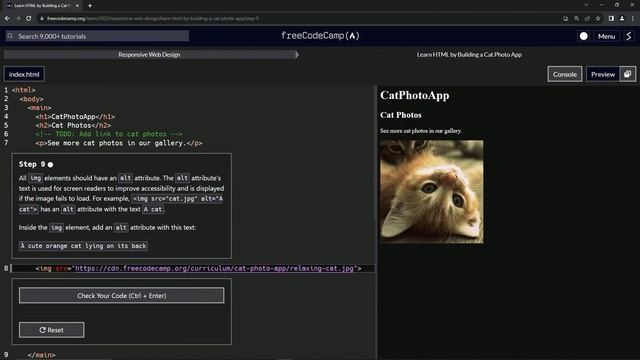The height and width of the screenshot is (360, 640).
Task: Toggle the Console pane button
Action: (x=565, y=74)
